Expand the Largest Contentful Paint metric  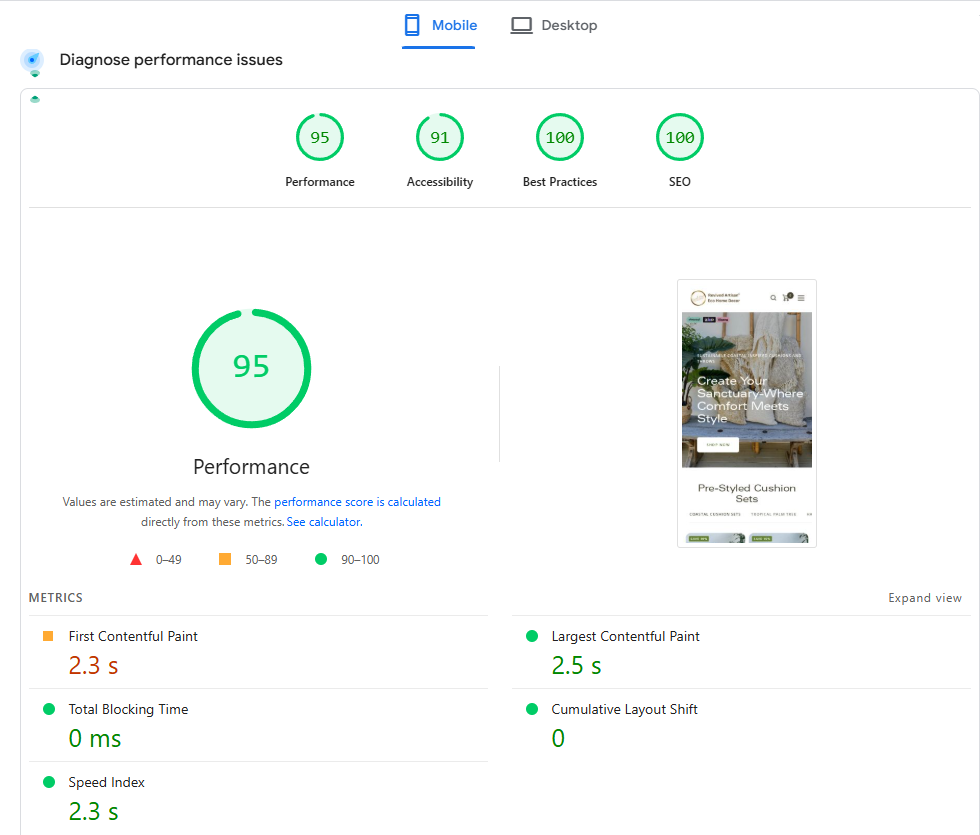point(625,636)
